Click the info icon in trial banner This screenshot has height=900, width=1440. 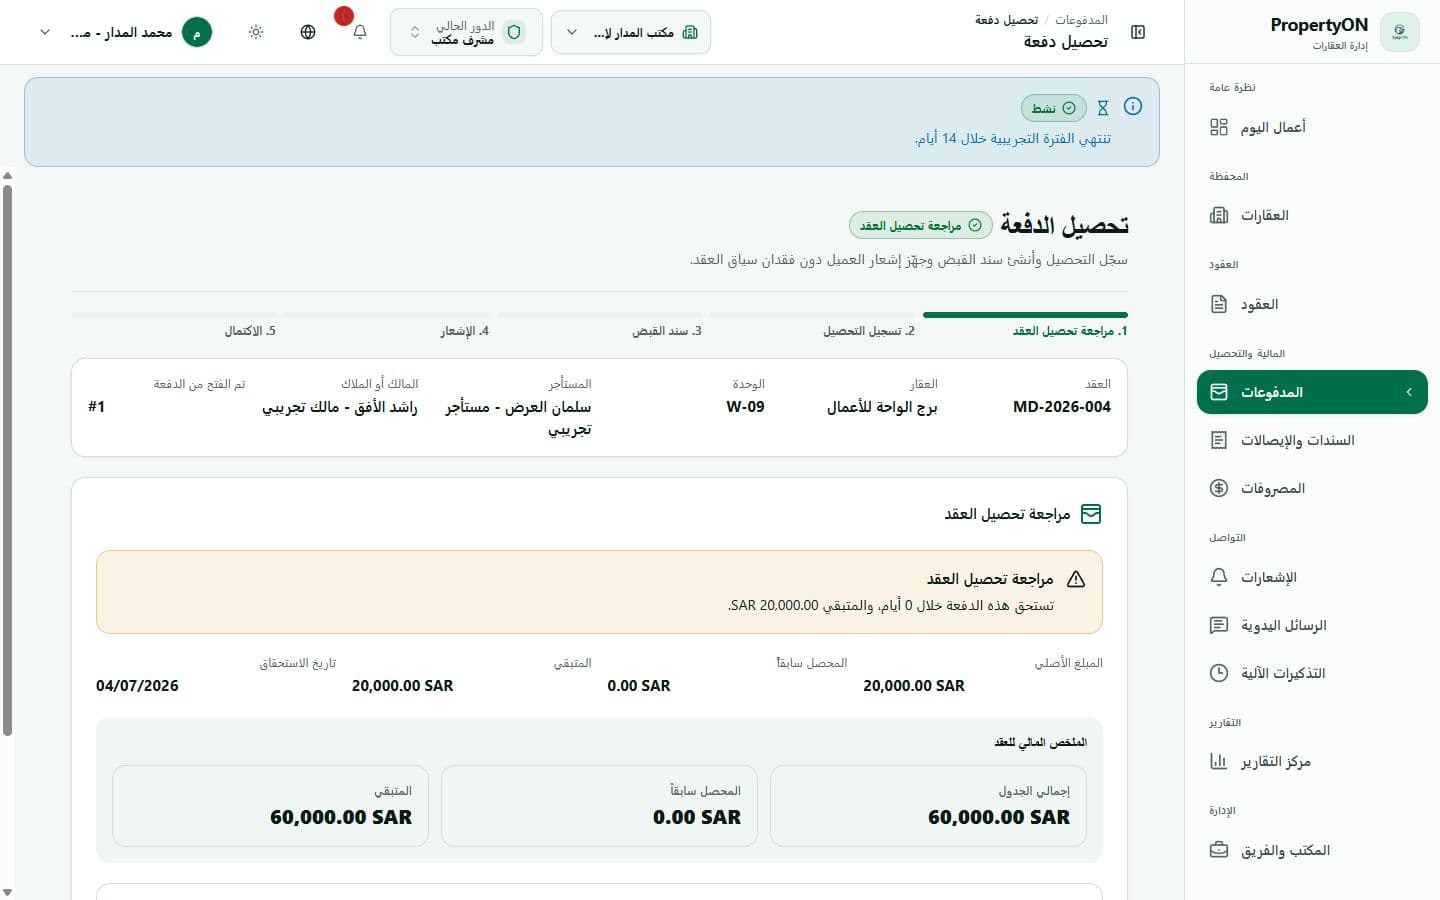[1133, 106]
